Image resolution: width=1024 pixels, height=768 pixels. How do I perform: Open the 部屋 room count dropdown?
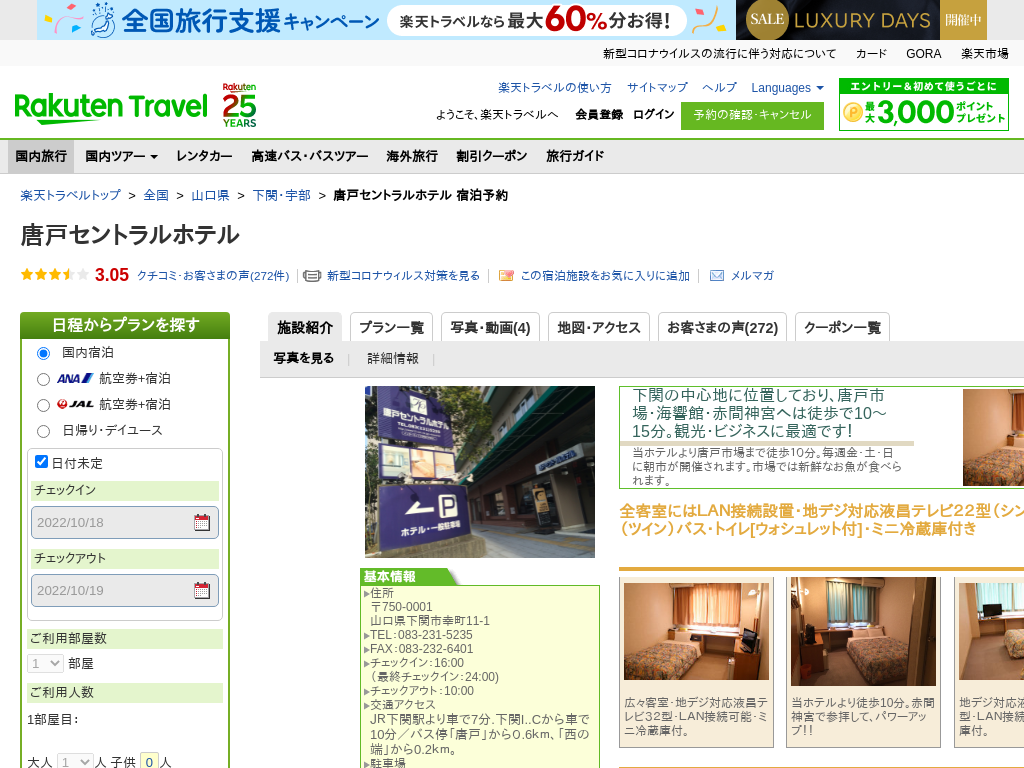[45, 664]
